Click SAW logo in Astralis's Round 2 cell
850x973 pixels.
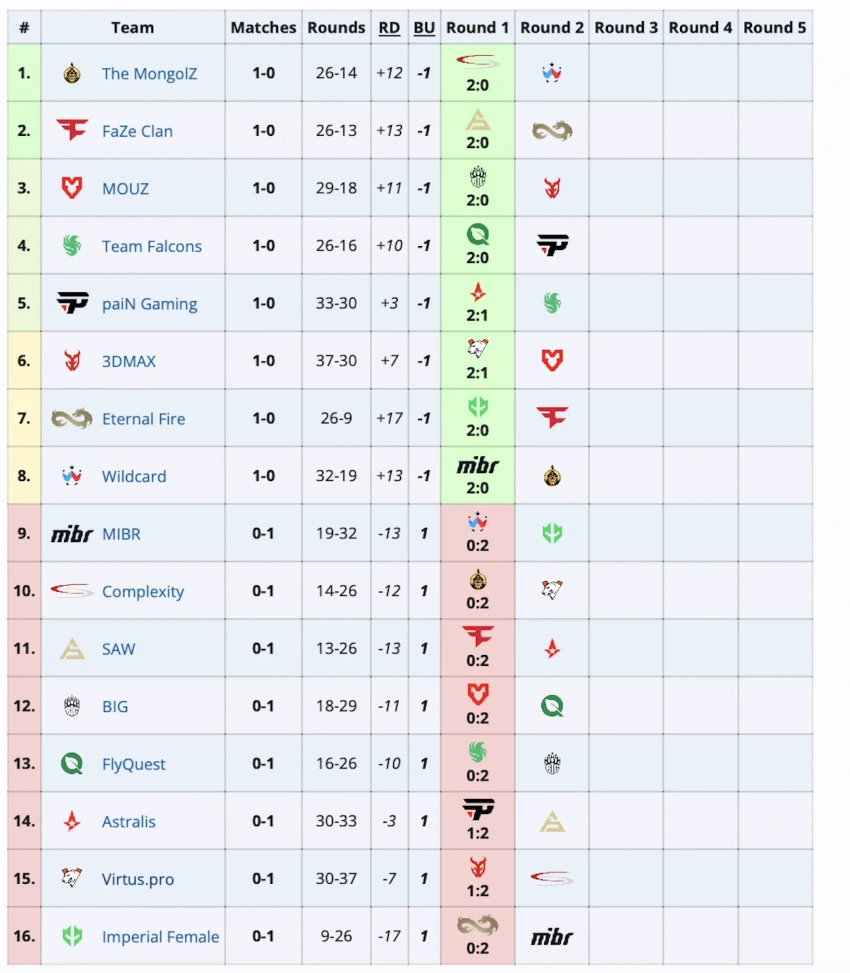click(x=552, y=822)
